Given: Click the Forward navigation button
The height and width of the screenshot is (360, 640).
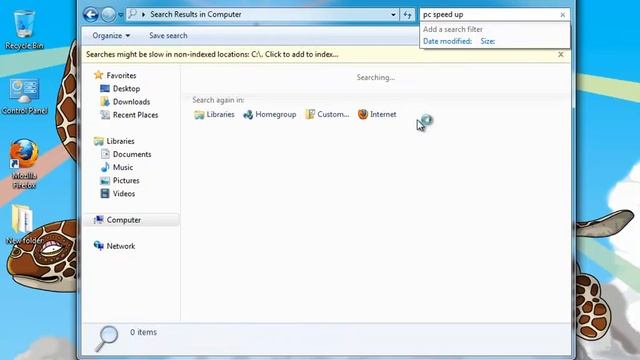Looking at the screenshot, I should point(108,15).
